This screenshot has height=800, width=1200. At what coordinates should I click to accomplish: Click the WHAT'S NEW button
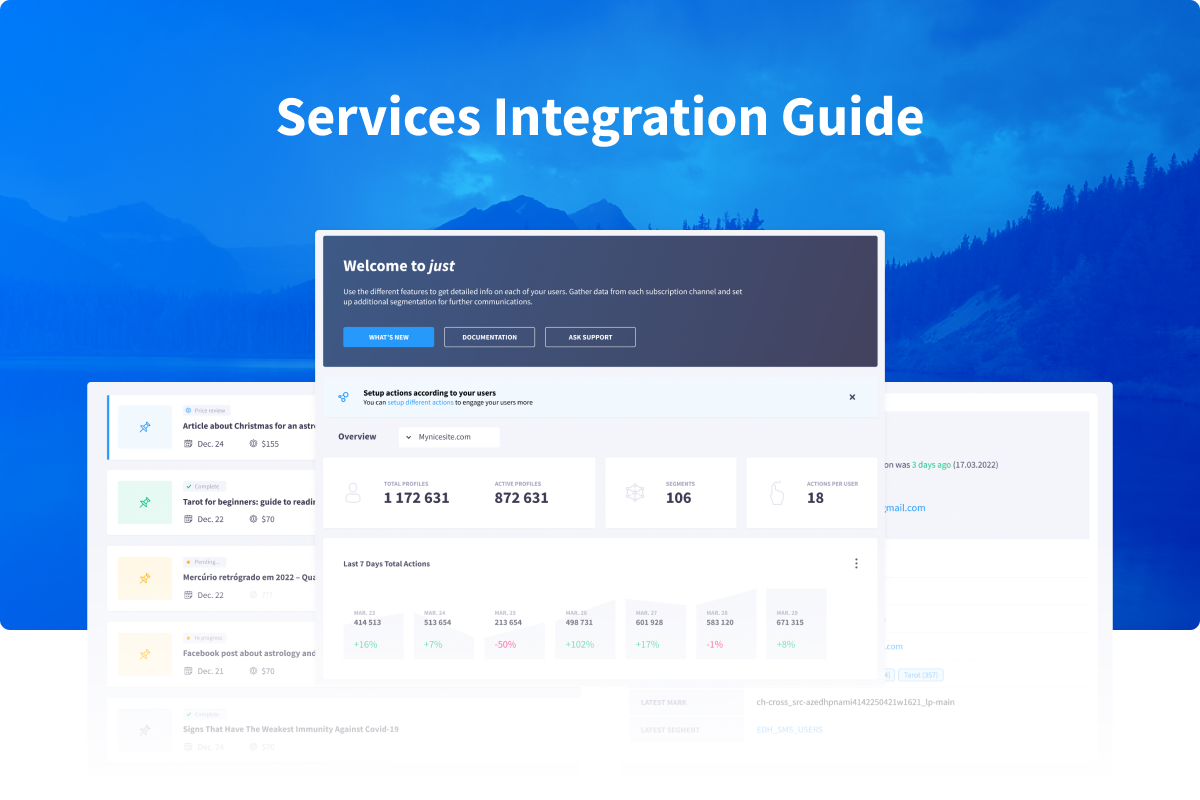[x=388, y=337]
